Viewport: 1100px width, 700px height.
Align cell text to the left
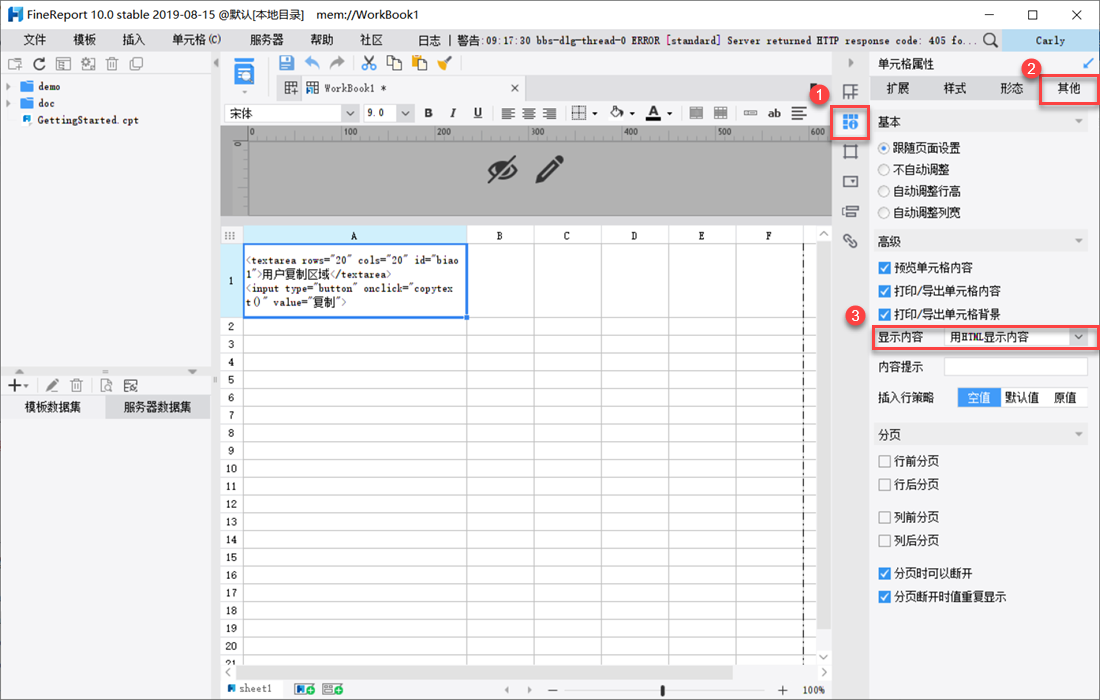508,113
